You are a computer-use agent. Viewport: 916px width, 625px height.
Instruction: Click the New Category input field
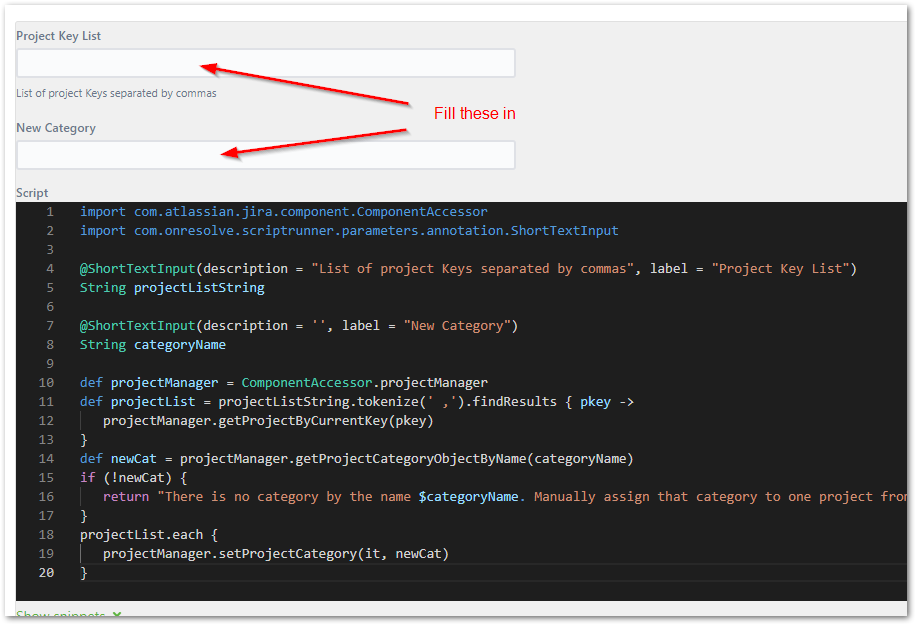(x=266, y=155)
